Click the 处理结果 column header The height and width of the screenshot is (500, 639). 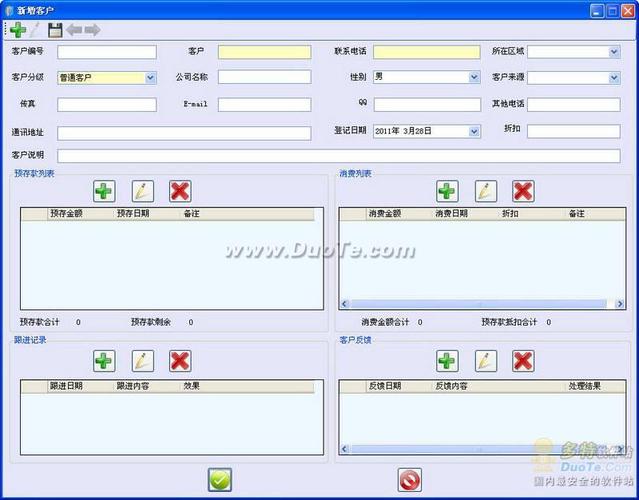pyautogui.click(x=595, y=386)
